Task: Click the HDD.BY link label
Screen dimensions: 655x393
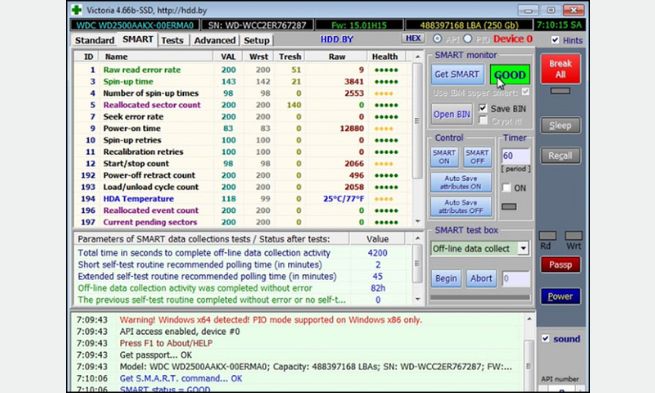Action: [x=337, y=39]
